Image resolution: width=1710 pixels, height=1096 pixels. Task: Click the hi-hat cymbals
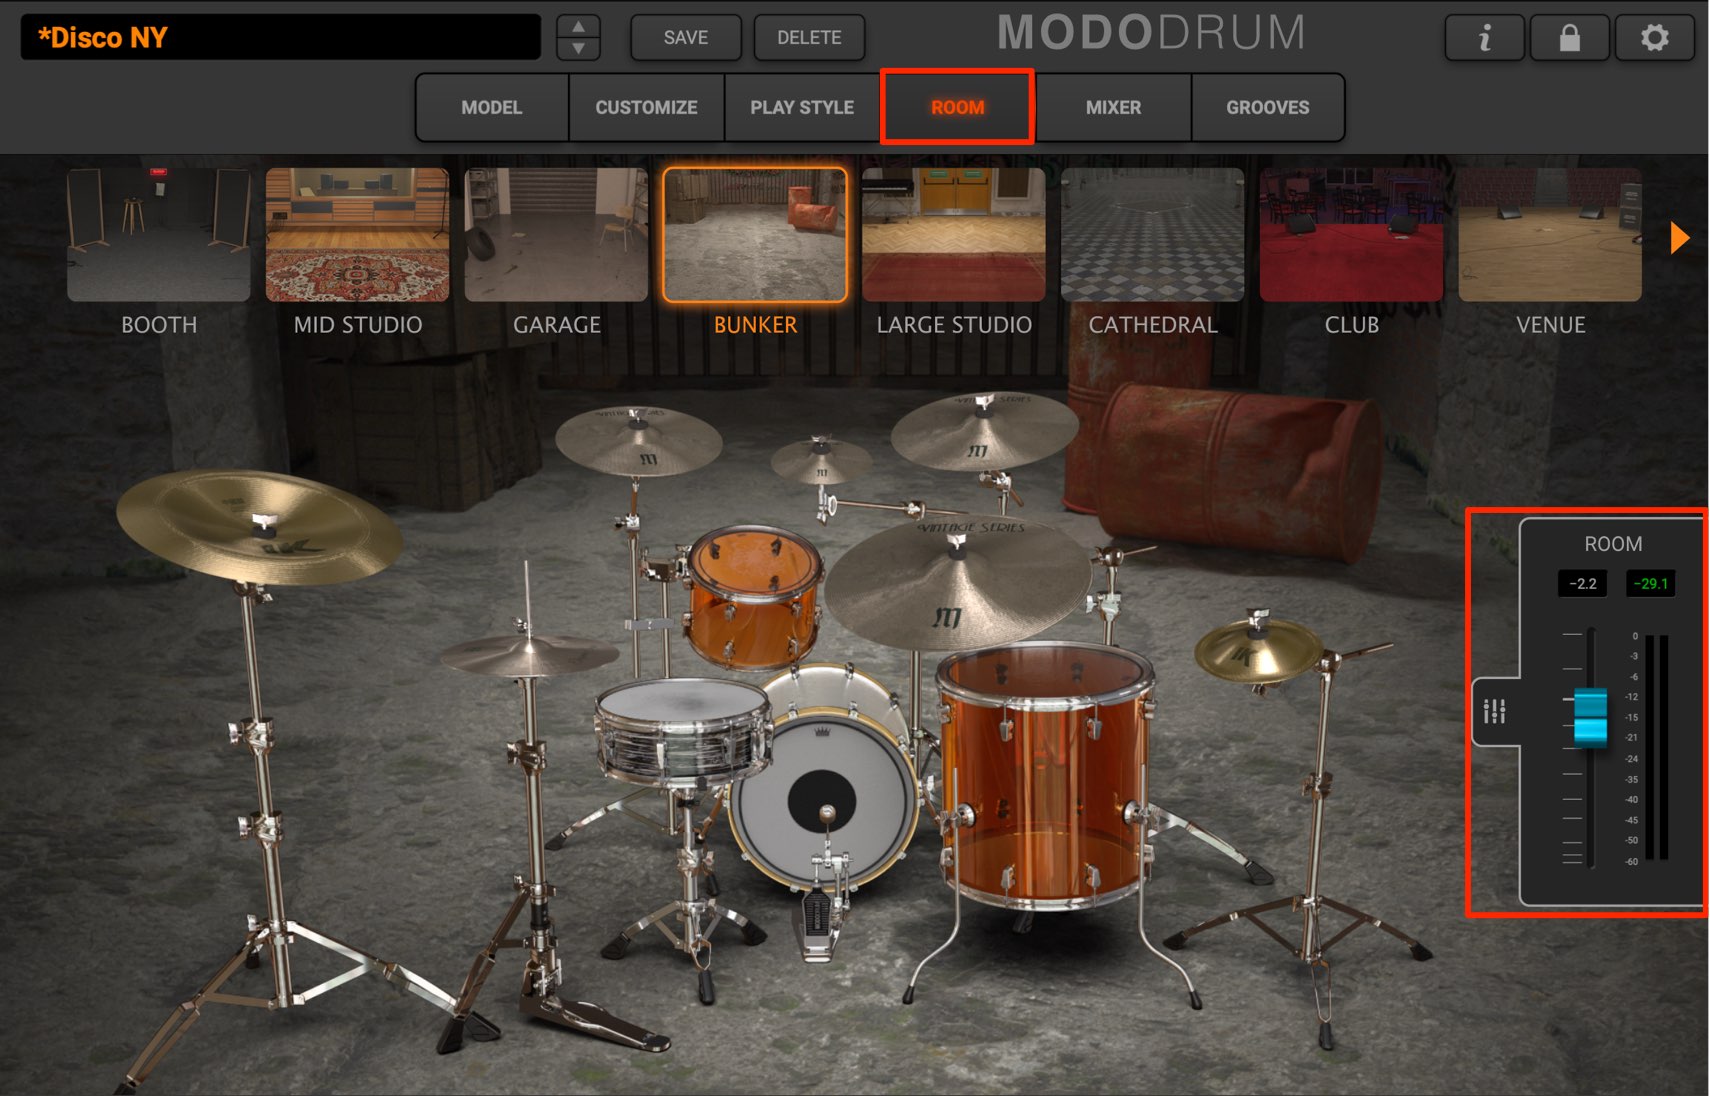pos(528,655)
